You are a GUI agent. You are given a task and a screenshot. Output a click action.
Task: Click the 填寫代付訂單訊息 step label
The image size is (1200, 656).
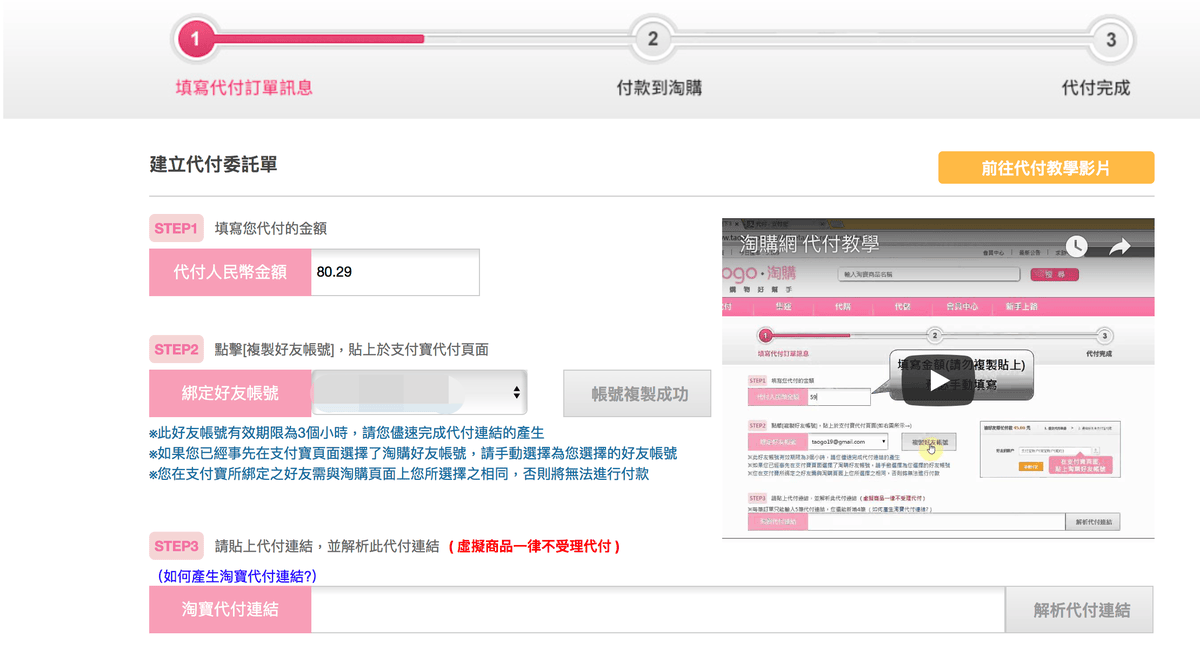coord(244,88)
